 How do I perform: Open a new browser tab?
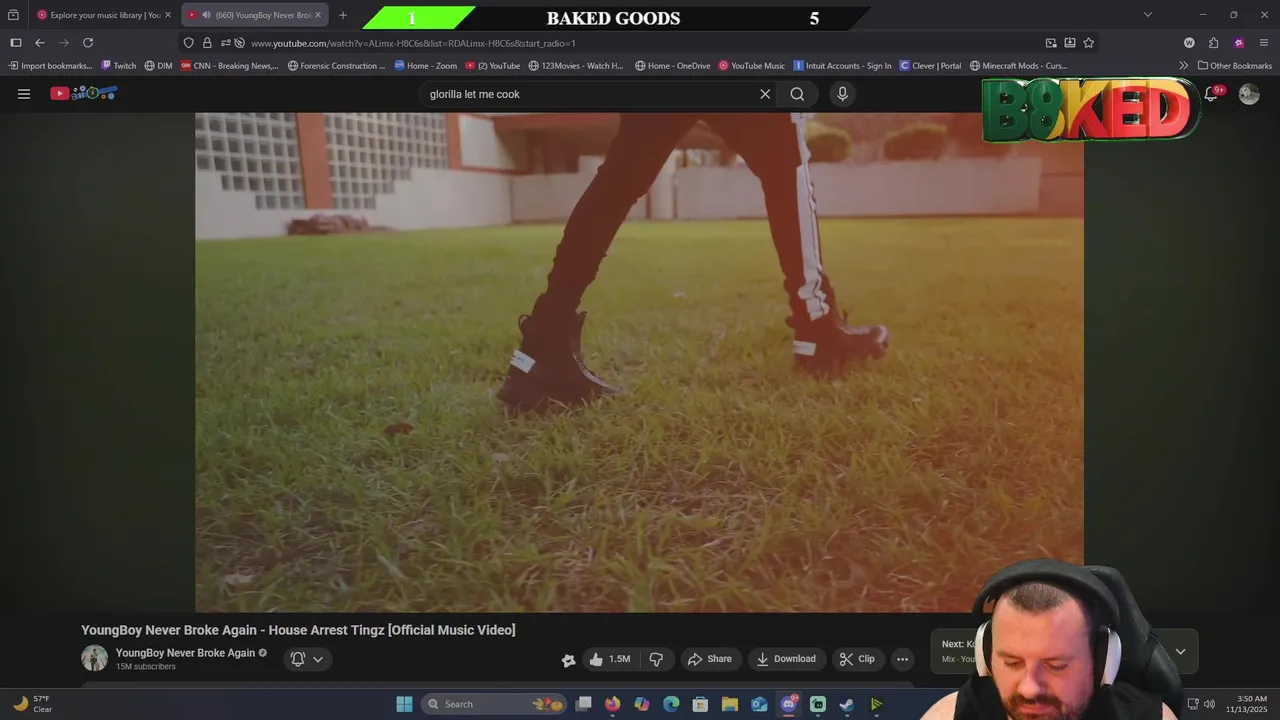343,15
